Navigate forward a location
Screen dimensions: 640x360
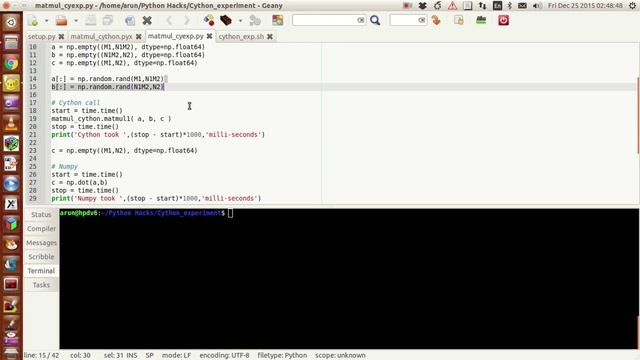[187, 20]
